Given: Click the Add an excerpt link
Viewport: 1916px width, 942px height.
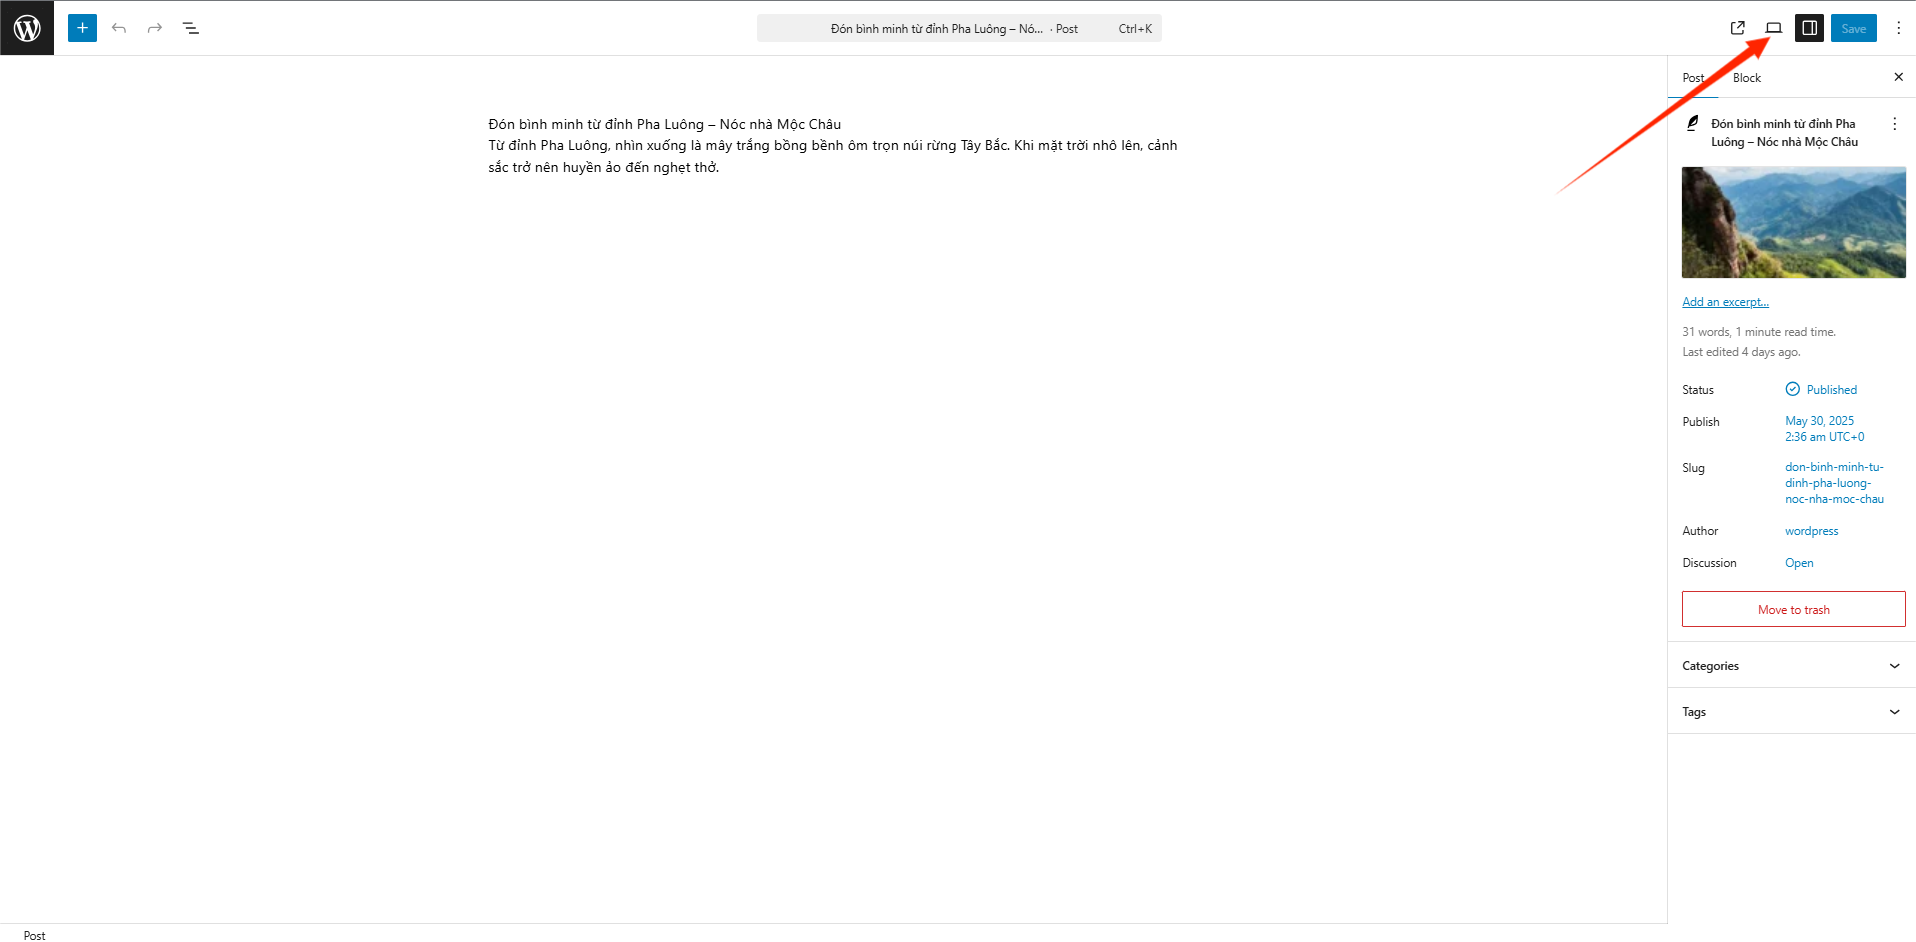Looking at the screenshot, I should tap(1725, 302).
